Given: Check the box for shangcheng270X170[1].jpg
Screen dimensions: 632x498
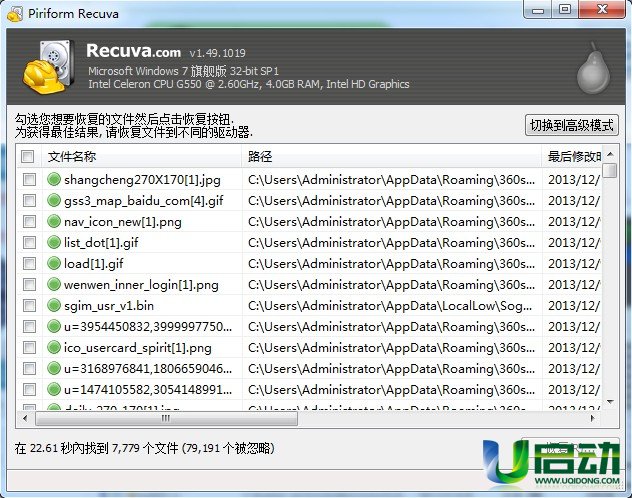Looking at the screenshot, I should 29,179.
